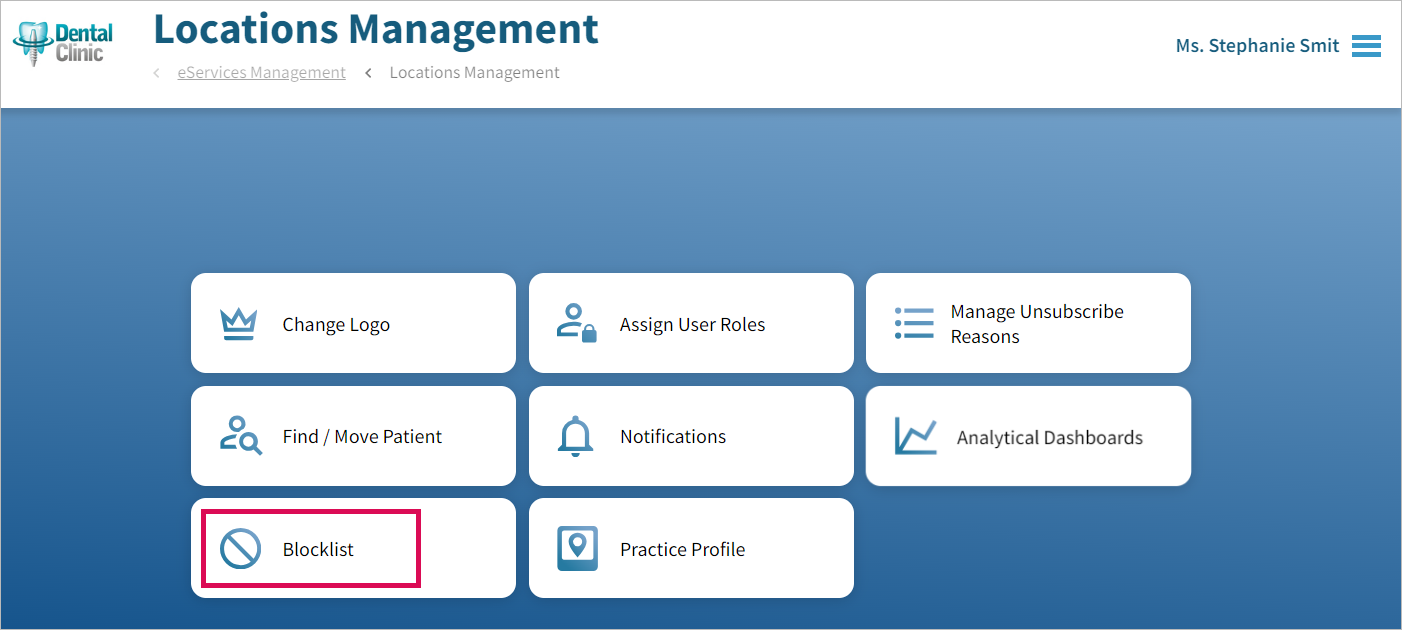Open the Assign User Roles tile

(x=691, y=323)
